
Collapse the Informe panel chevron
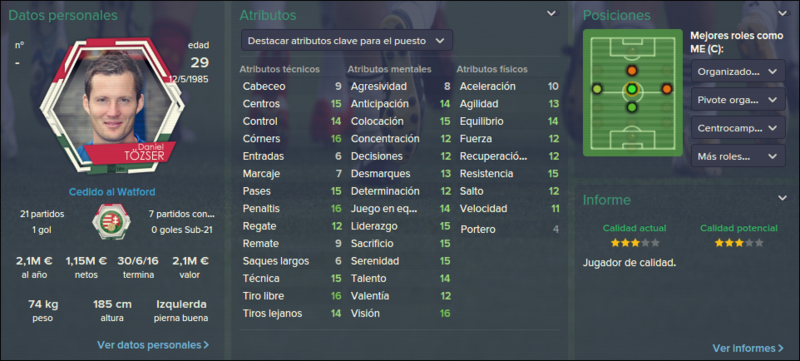(783, 198)
